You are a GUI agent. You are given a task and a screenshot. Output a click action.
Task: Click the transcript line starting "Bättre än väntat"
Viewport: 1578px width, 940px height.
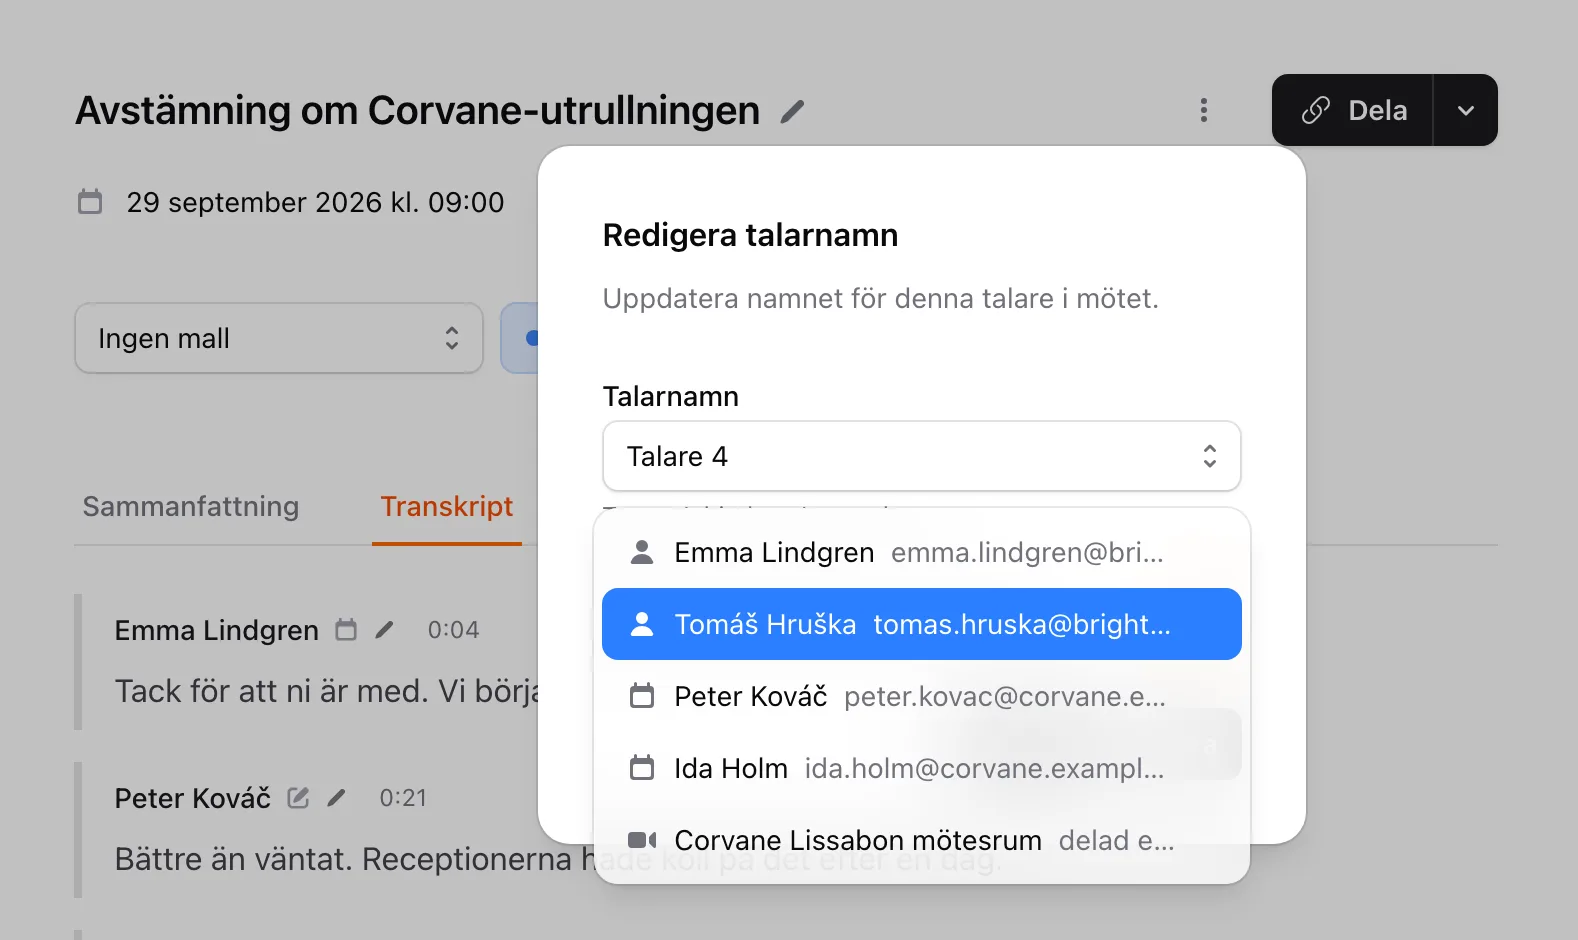[356, 859]
